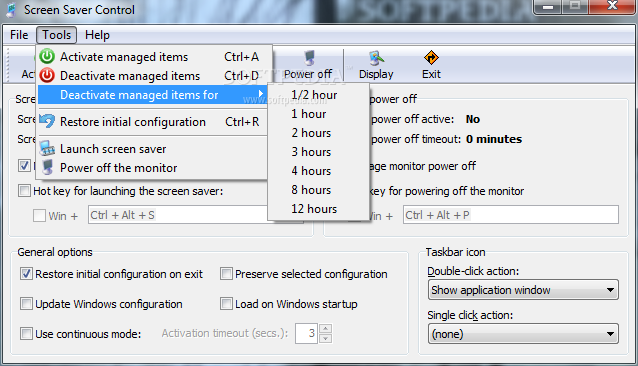This screenshot has width=638, height=366.
Task: Click the green Activate managed items icon
Action: (47, 57)
